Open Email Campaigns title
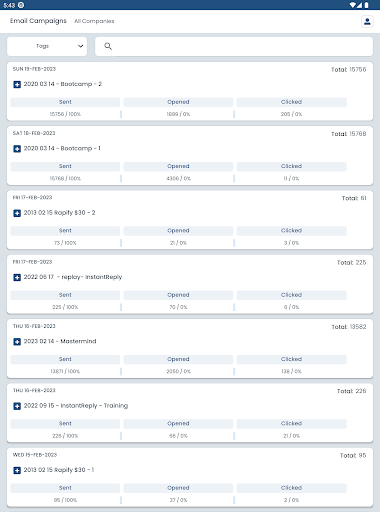Viewport: 380px width, 512px height. (x=38, y=21)
